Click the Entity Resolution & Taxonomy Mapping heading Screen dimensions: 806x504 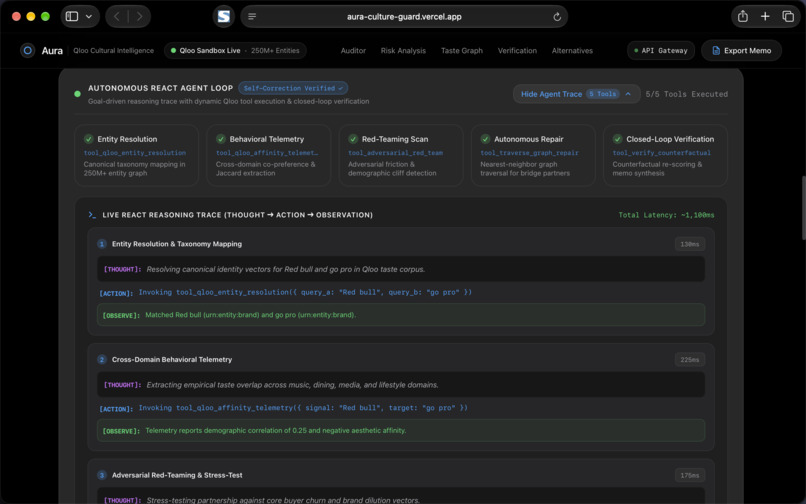pyautogui.click(x=177, y=244)
